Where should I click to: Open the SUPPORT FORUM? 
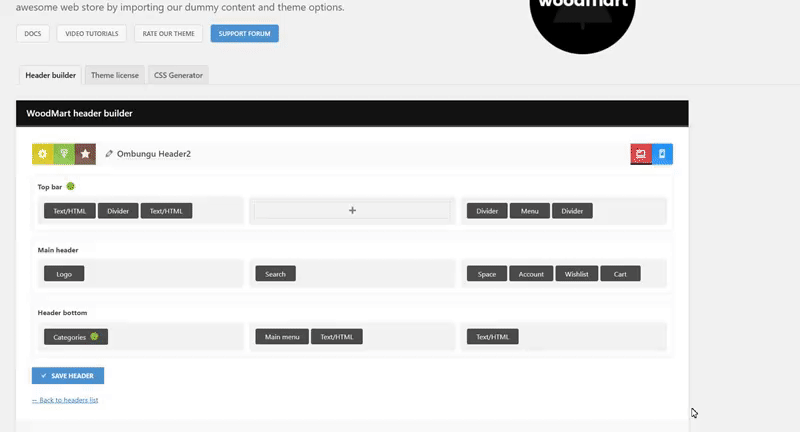[244, 34]
